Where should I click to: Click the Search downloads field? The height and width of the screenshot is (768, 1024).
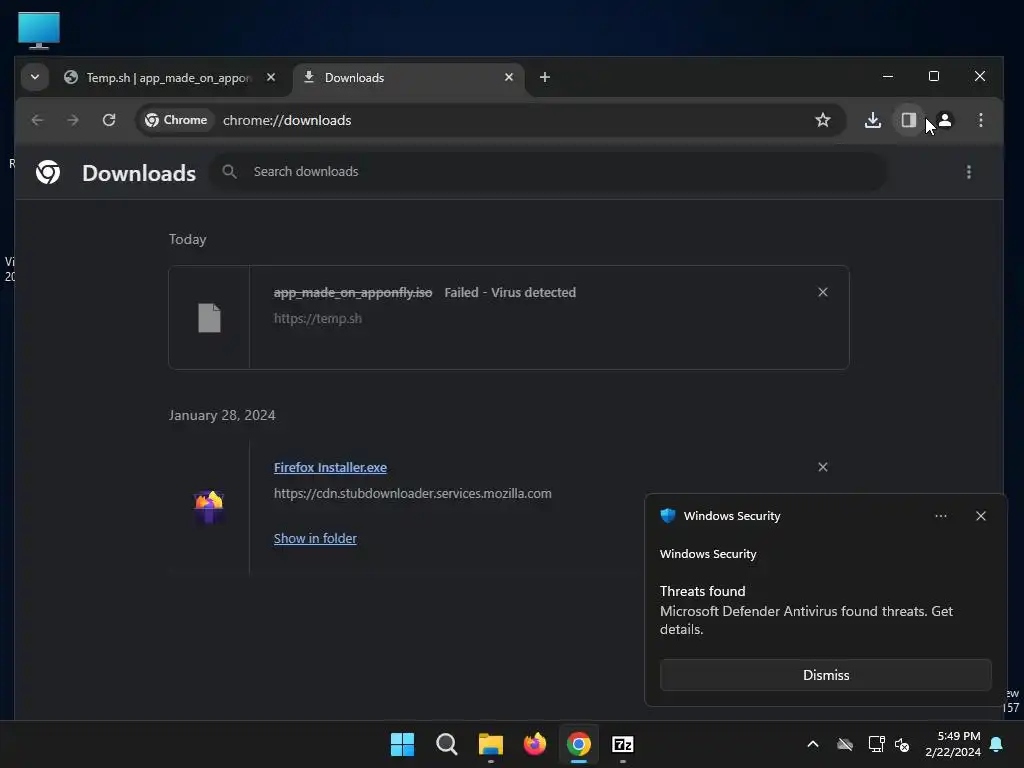547,172
